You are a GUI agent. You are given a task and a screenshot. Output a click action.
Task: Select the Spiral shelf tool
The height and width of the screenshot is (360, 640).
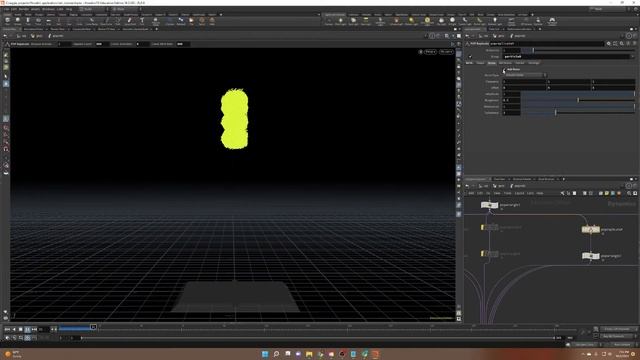coord(202,21)
